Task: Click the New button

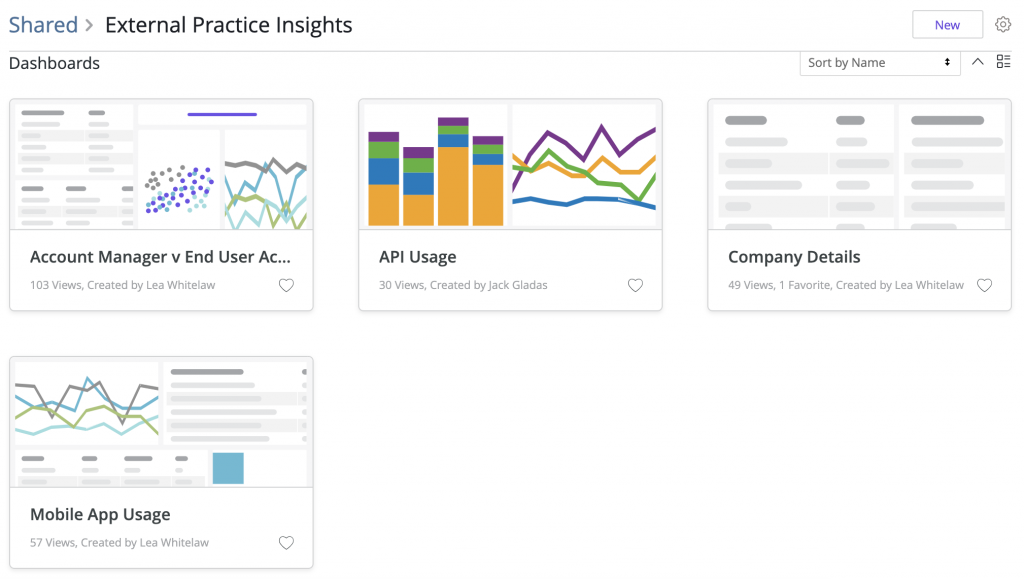Action: tap(947, 25)
